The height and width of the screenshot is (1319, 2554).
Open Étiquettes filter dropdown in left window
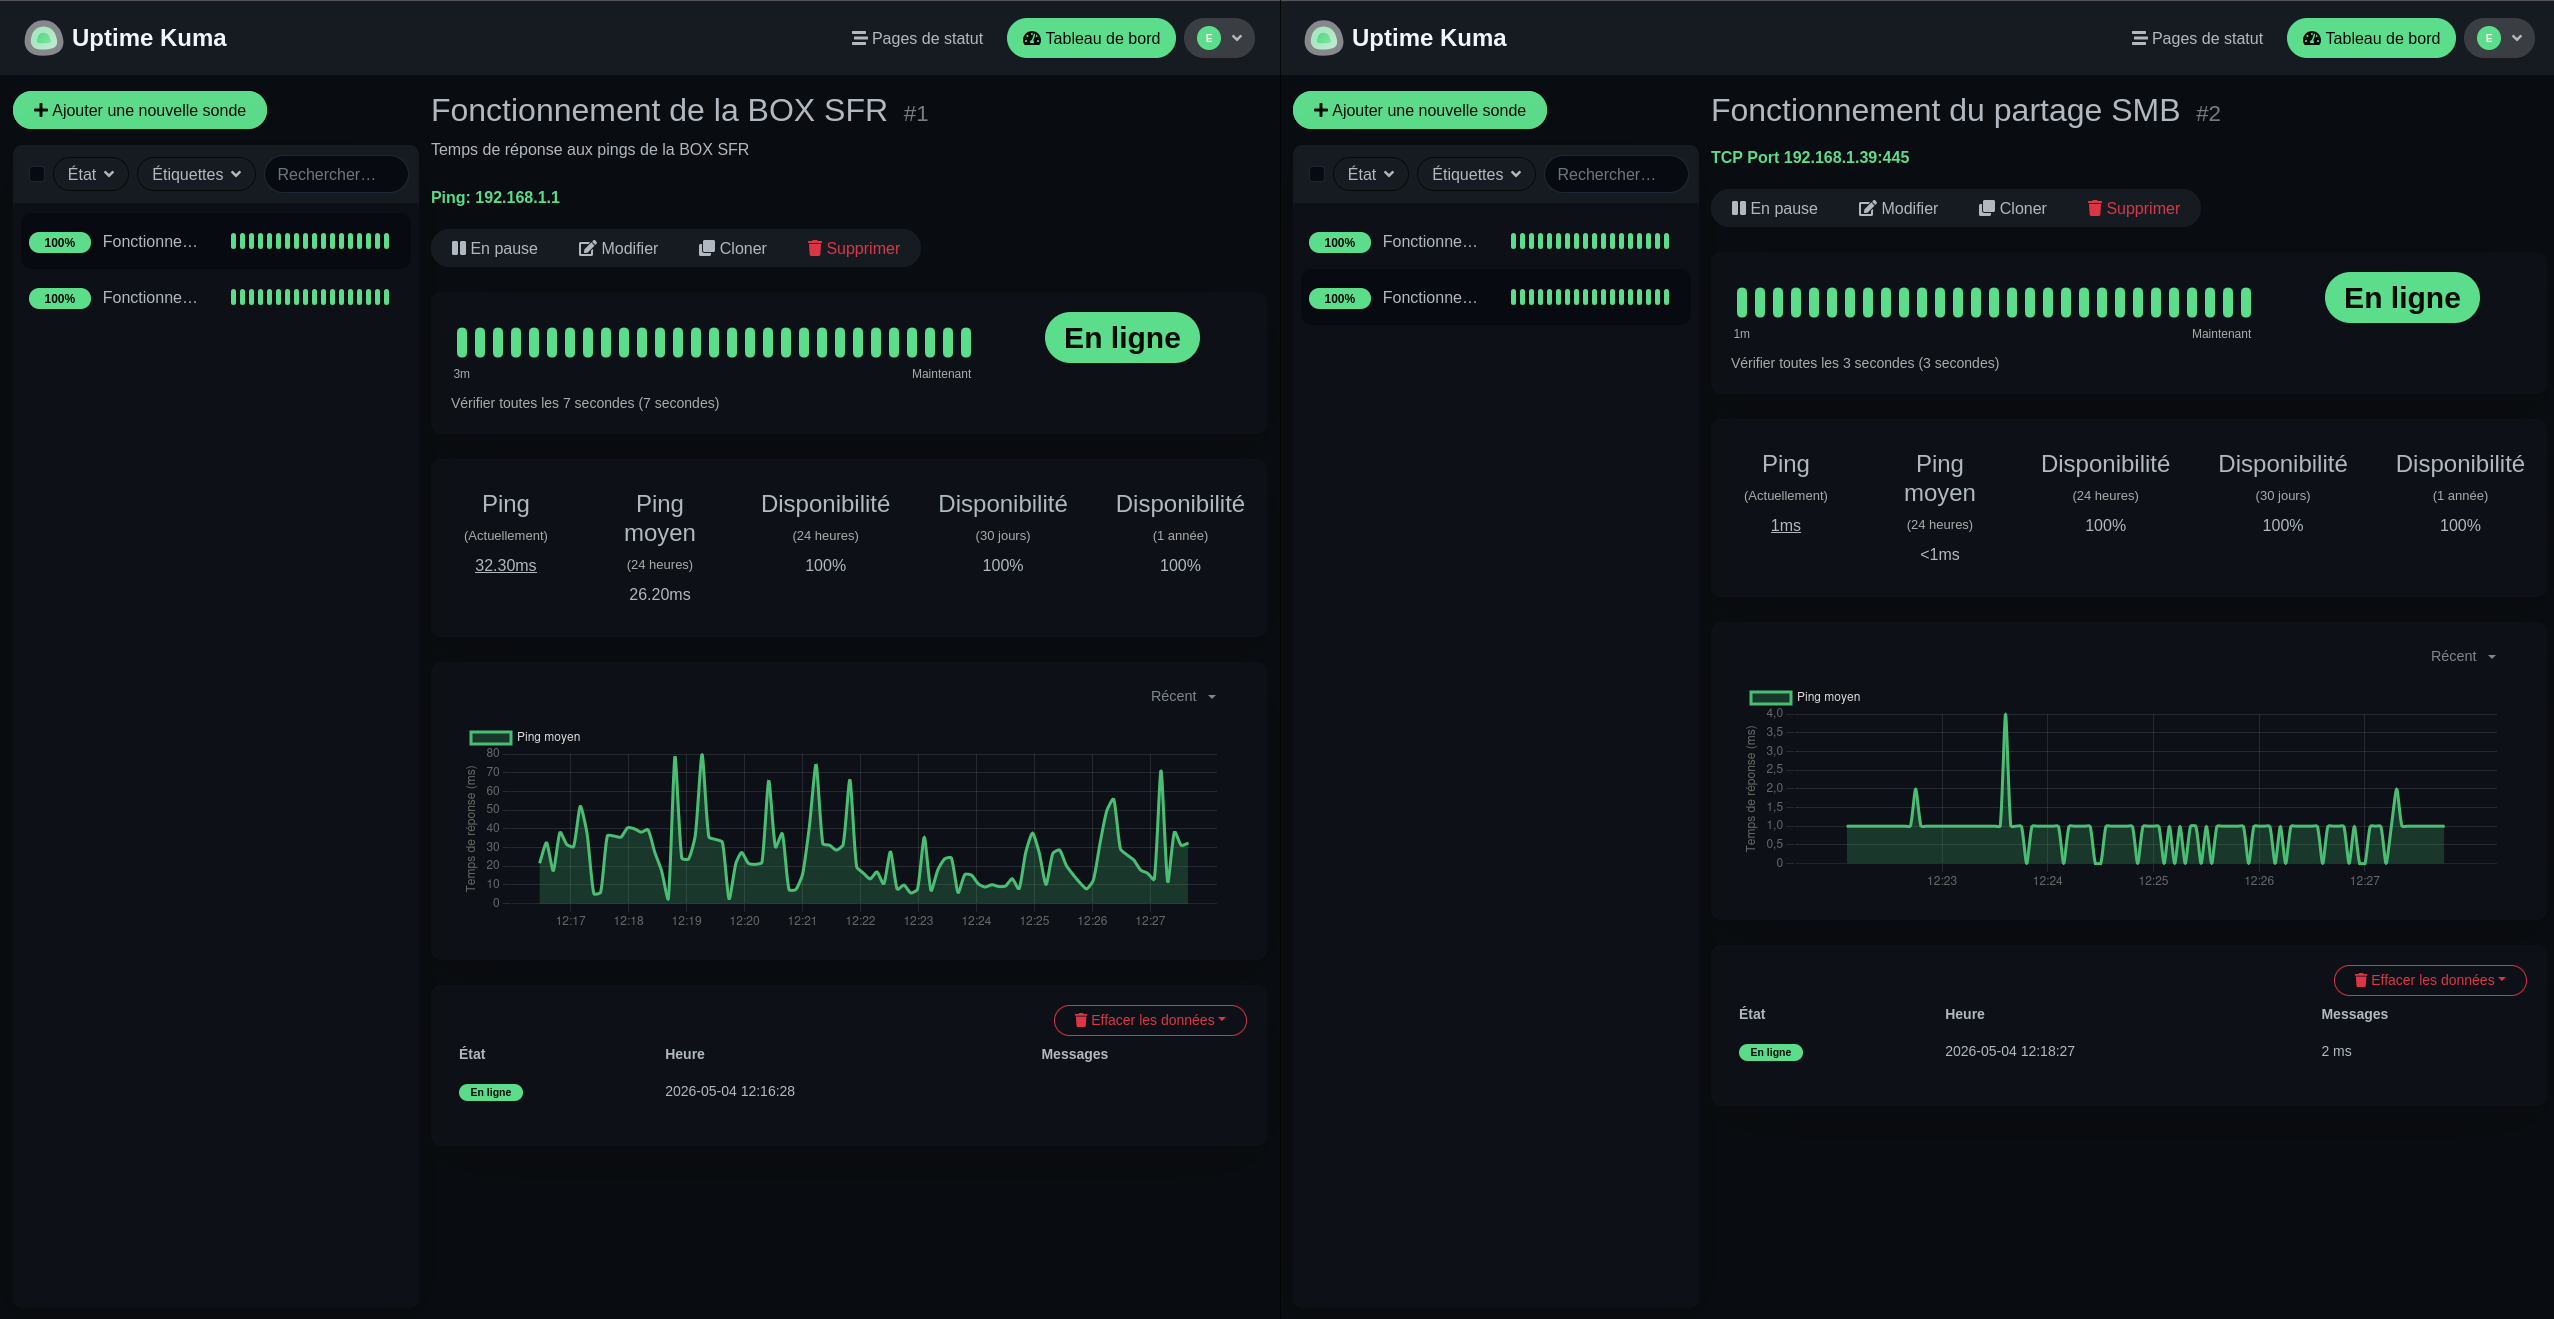click(x=196, y=174)
